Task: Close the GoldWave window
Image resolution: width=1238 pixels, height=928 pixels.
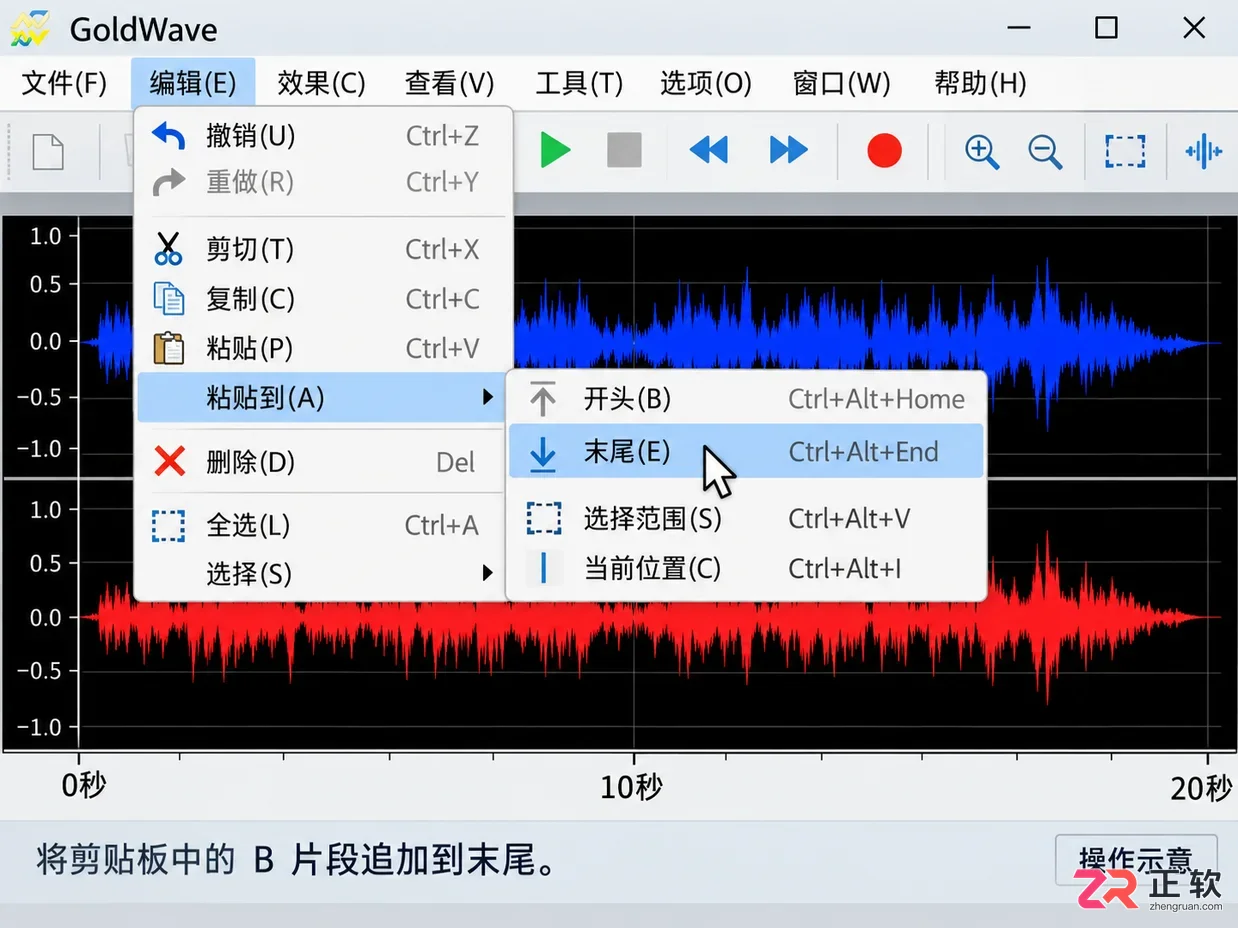Action: point(1194,28)
